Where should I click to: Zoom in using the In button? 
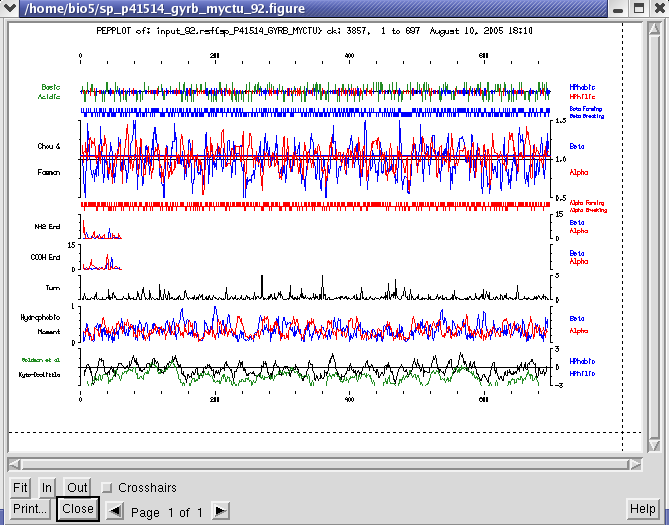pyautogui.click(x=47, y=487)
